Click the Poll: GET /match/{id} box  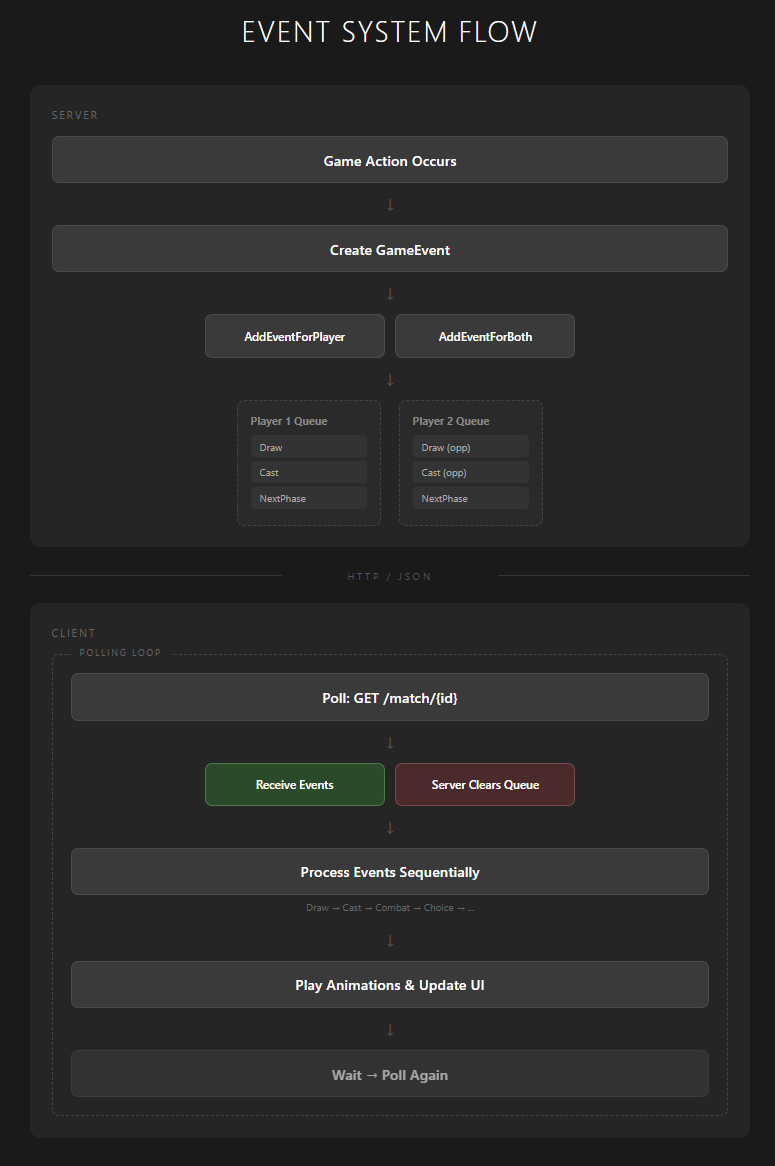point(389,697)
